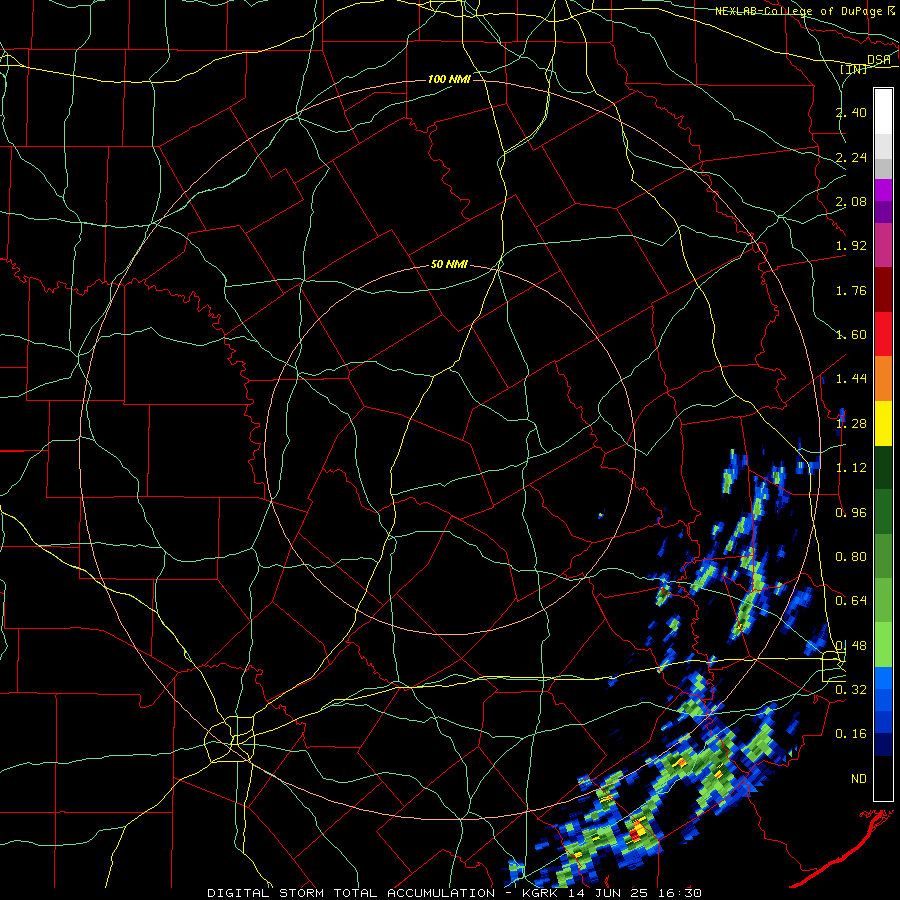Select the 2.08 scale value

click(851, 201)
